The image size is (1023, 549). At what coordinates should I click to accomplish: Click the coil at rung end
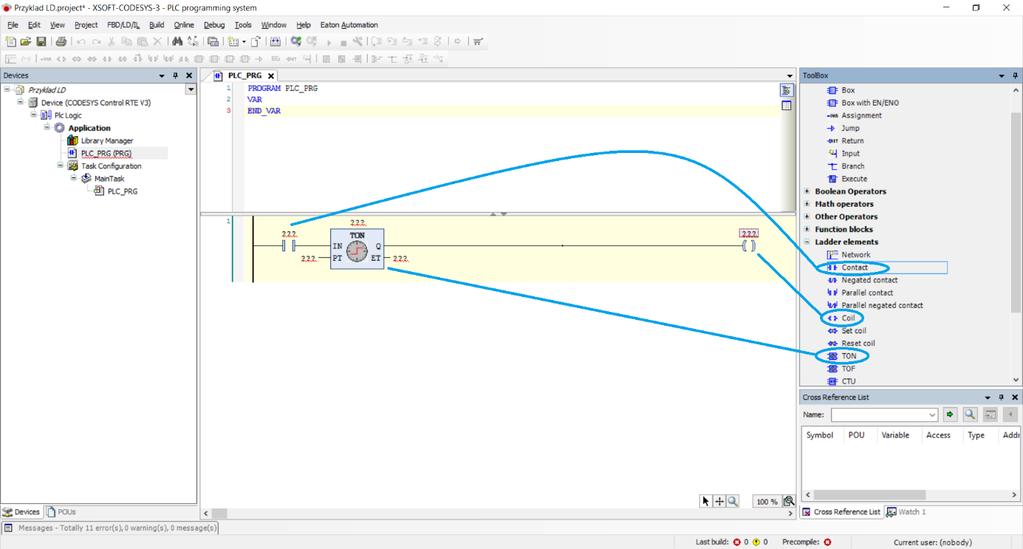pyautogui.click(x=749, y=246)
